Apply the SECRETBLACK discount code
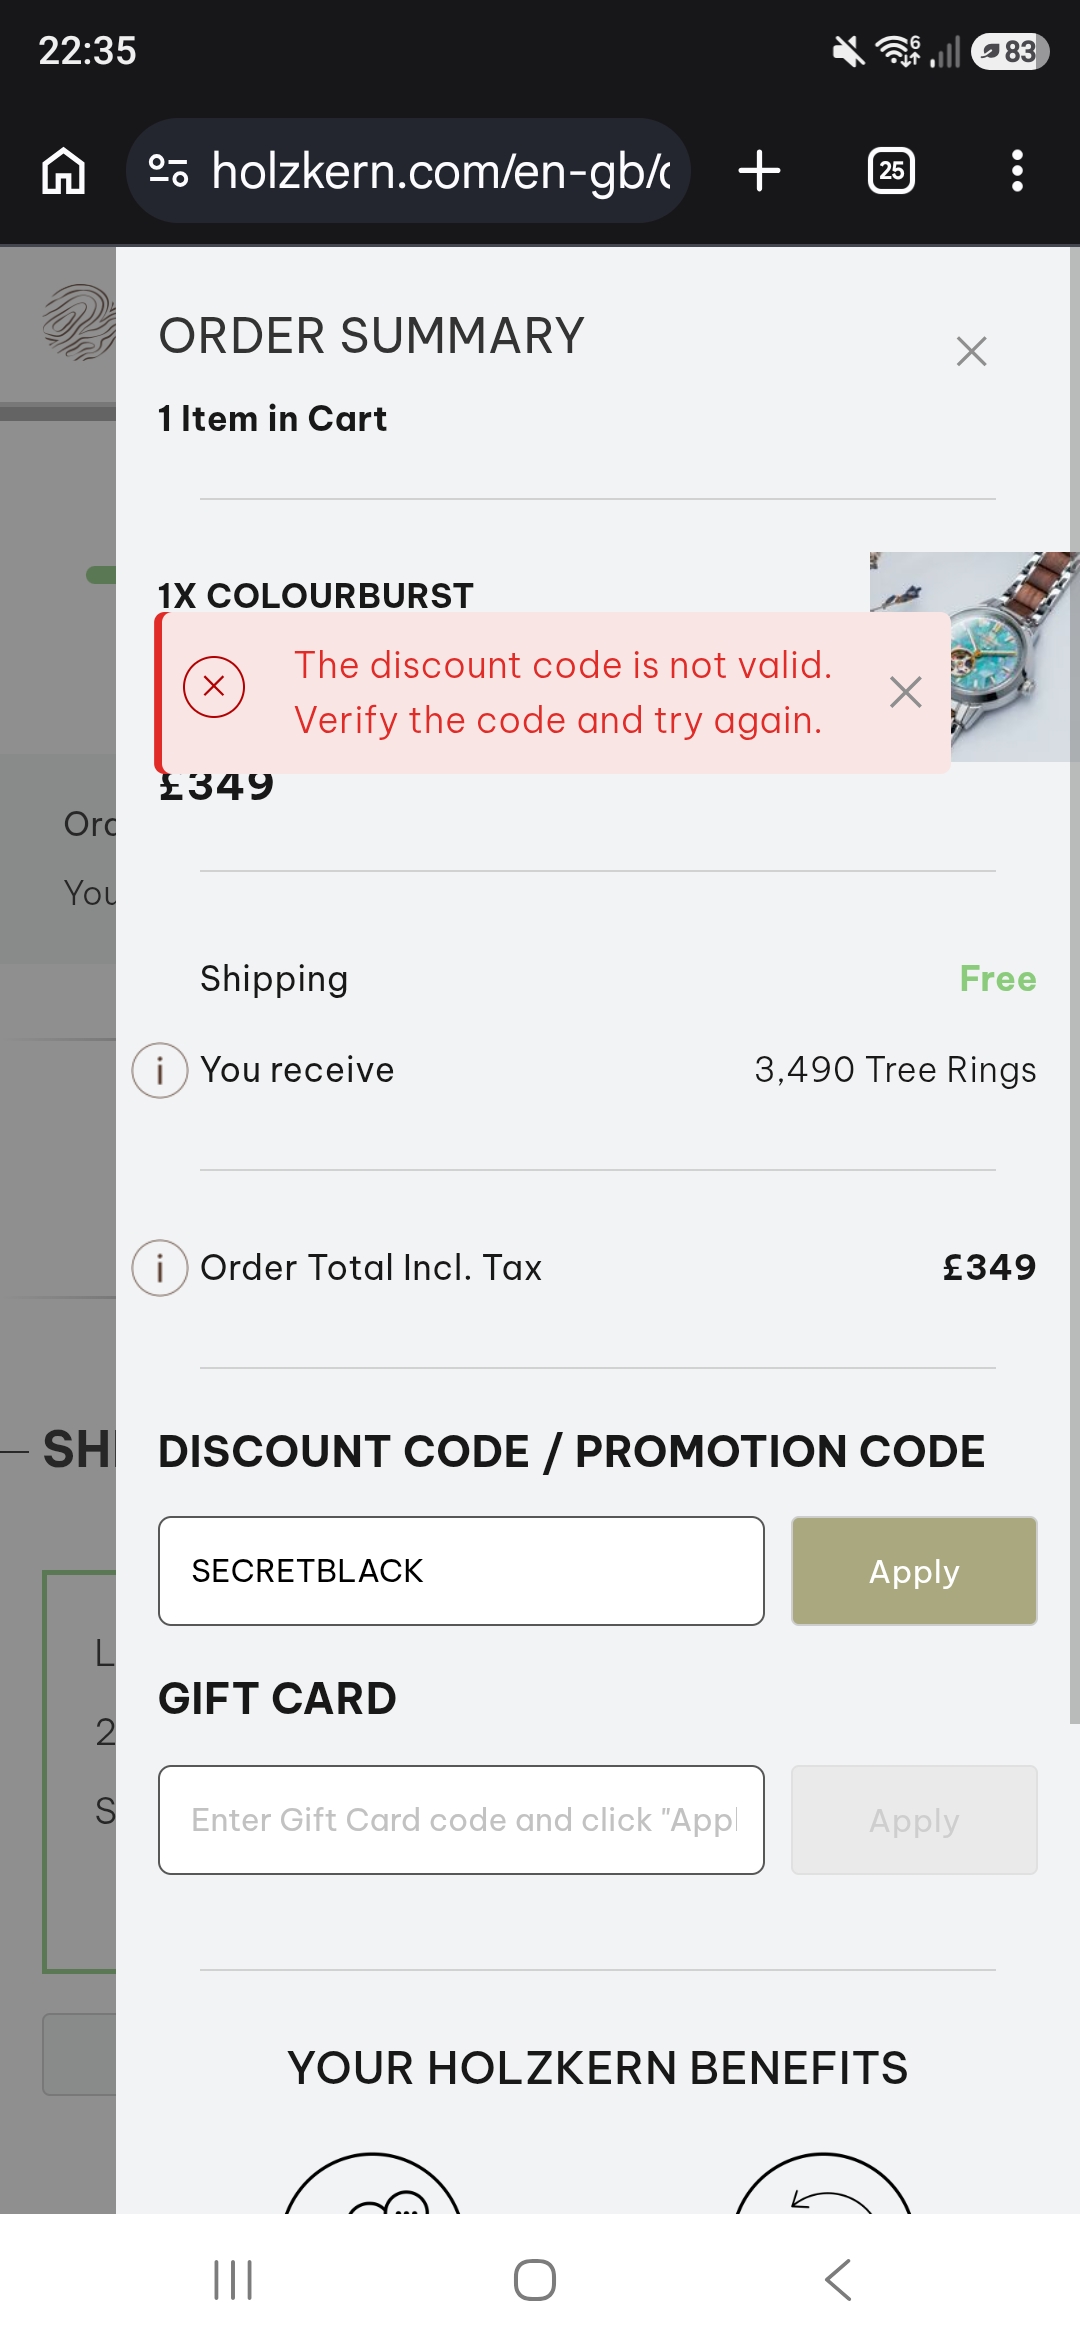Viewport: 1080px width, 2340px height. pyautogui.click(x=914, y=1571)
